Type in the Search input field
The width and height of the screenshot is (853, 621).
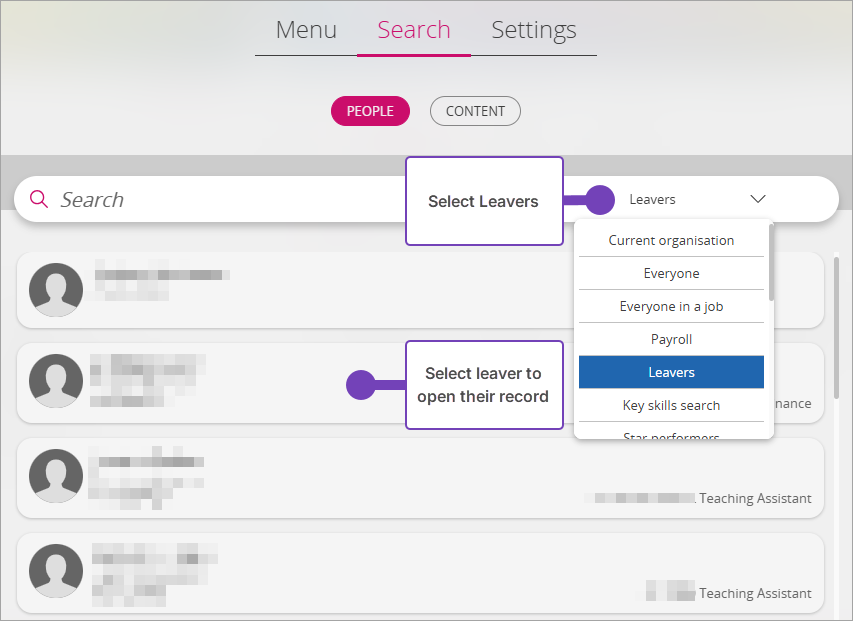(x=220, y=199)
